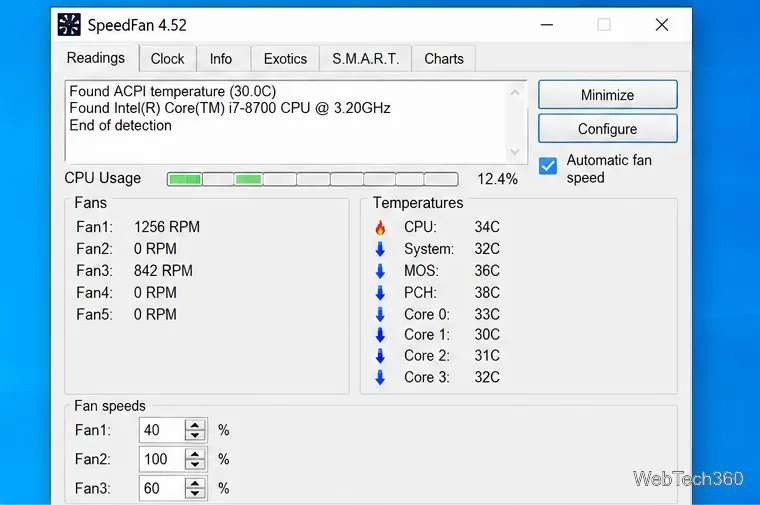Open the Info tab
Viewport: 760px width, 505px height.
221,59
